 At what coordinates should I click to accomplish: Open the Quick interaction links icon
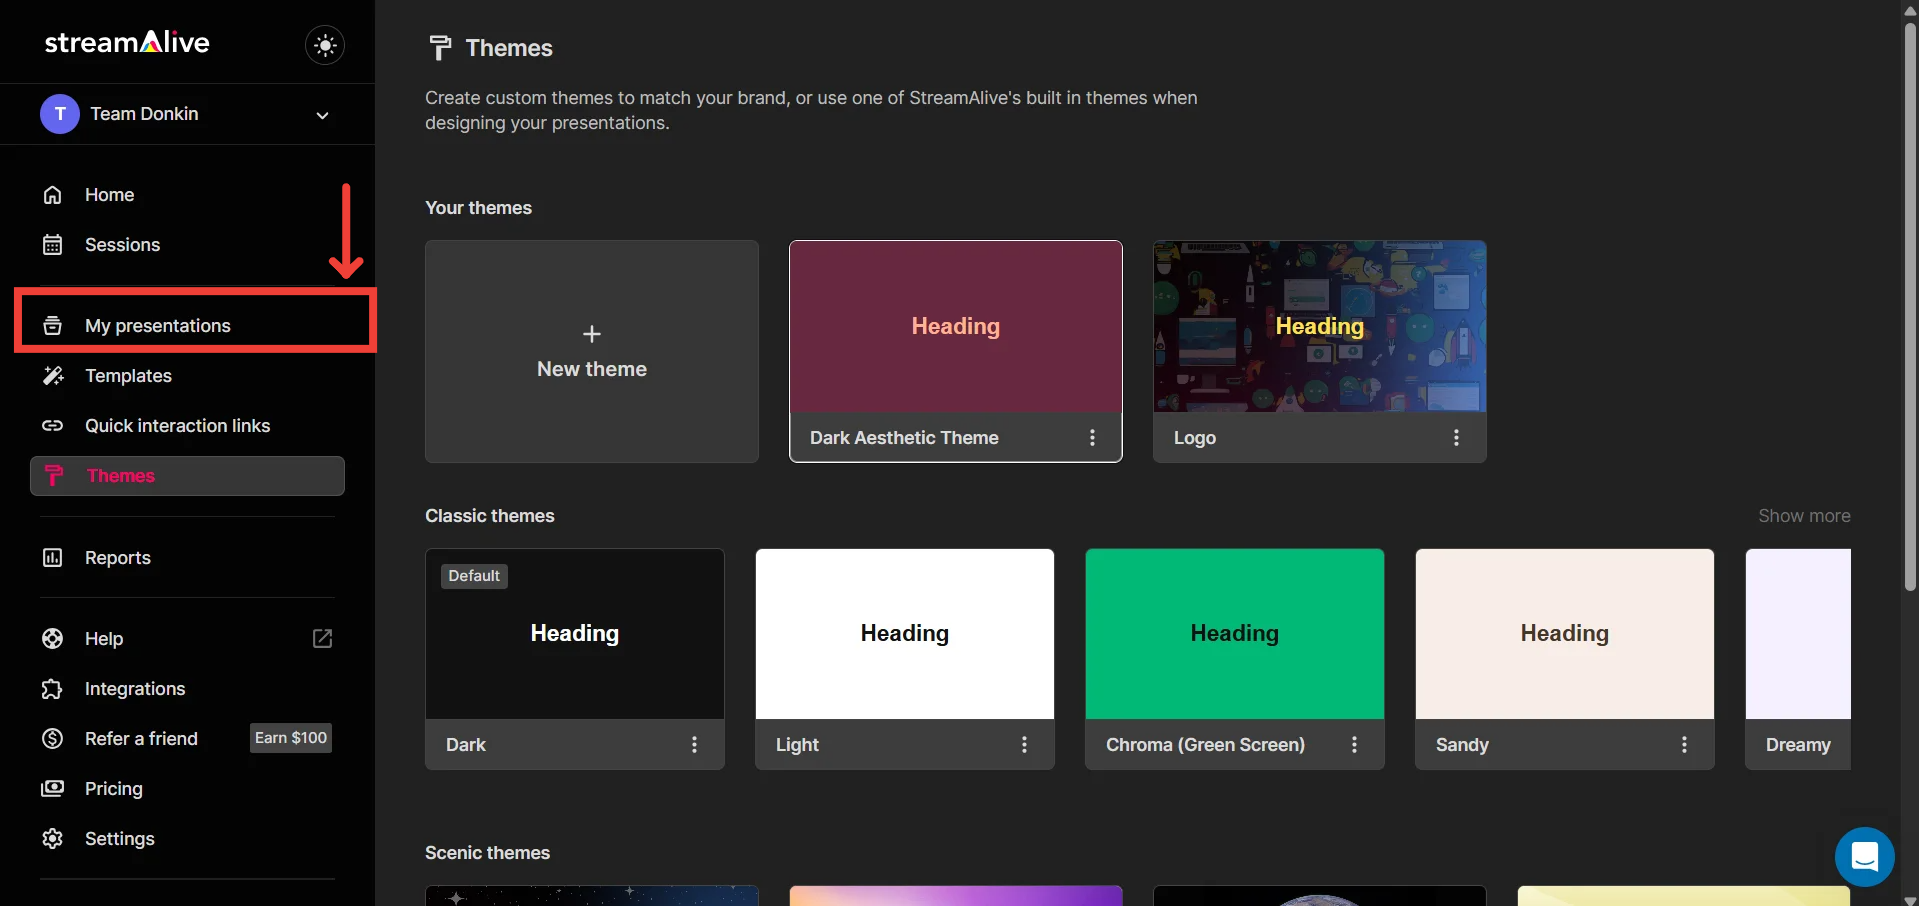tap(53, 426)
